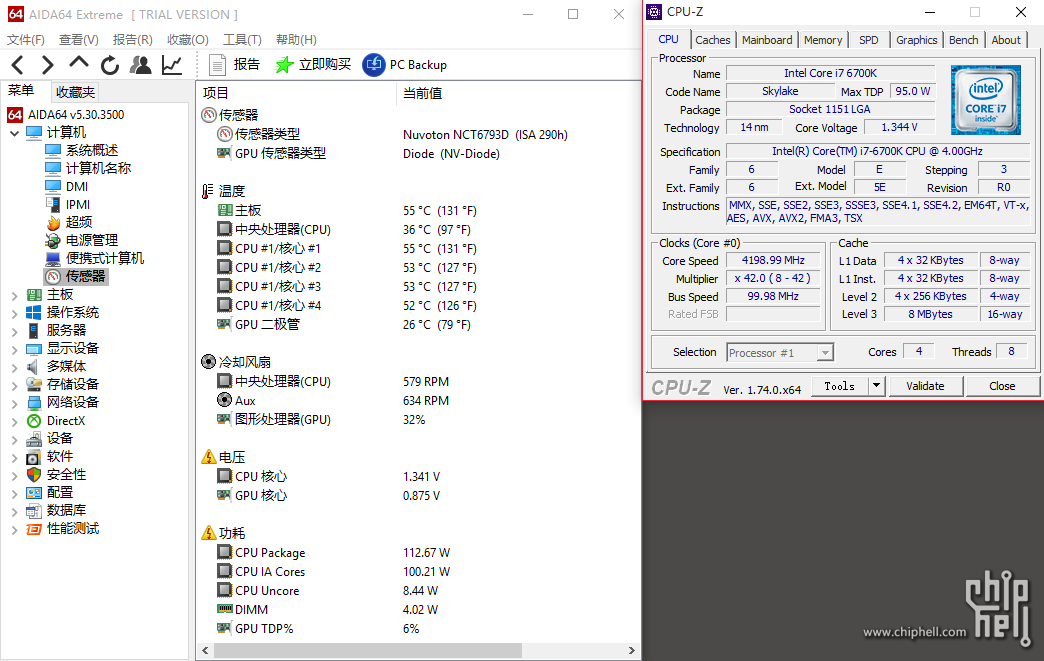1044x661 pixels.
Task: Open the About tab in CPU-Z
Action: [x=1005, y=40]
